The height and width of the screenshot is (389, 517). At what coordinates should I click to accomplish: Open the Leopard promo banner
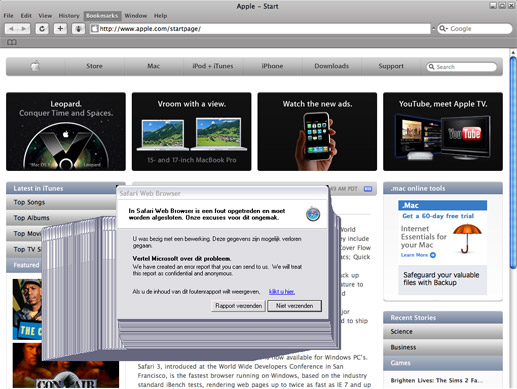click(66, 132)
